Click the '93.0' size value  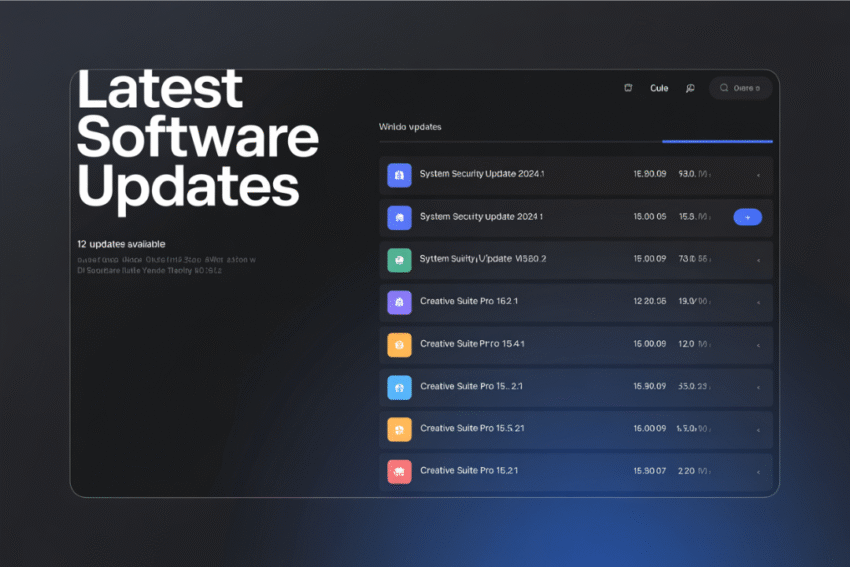click(x=687, y=173)
